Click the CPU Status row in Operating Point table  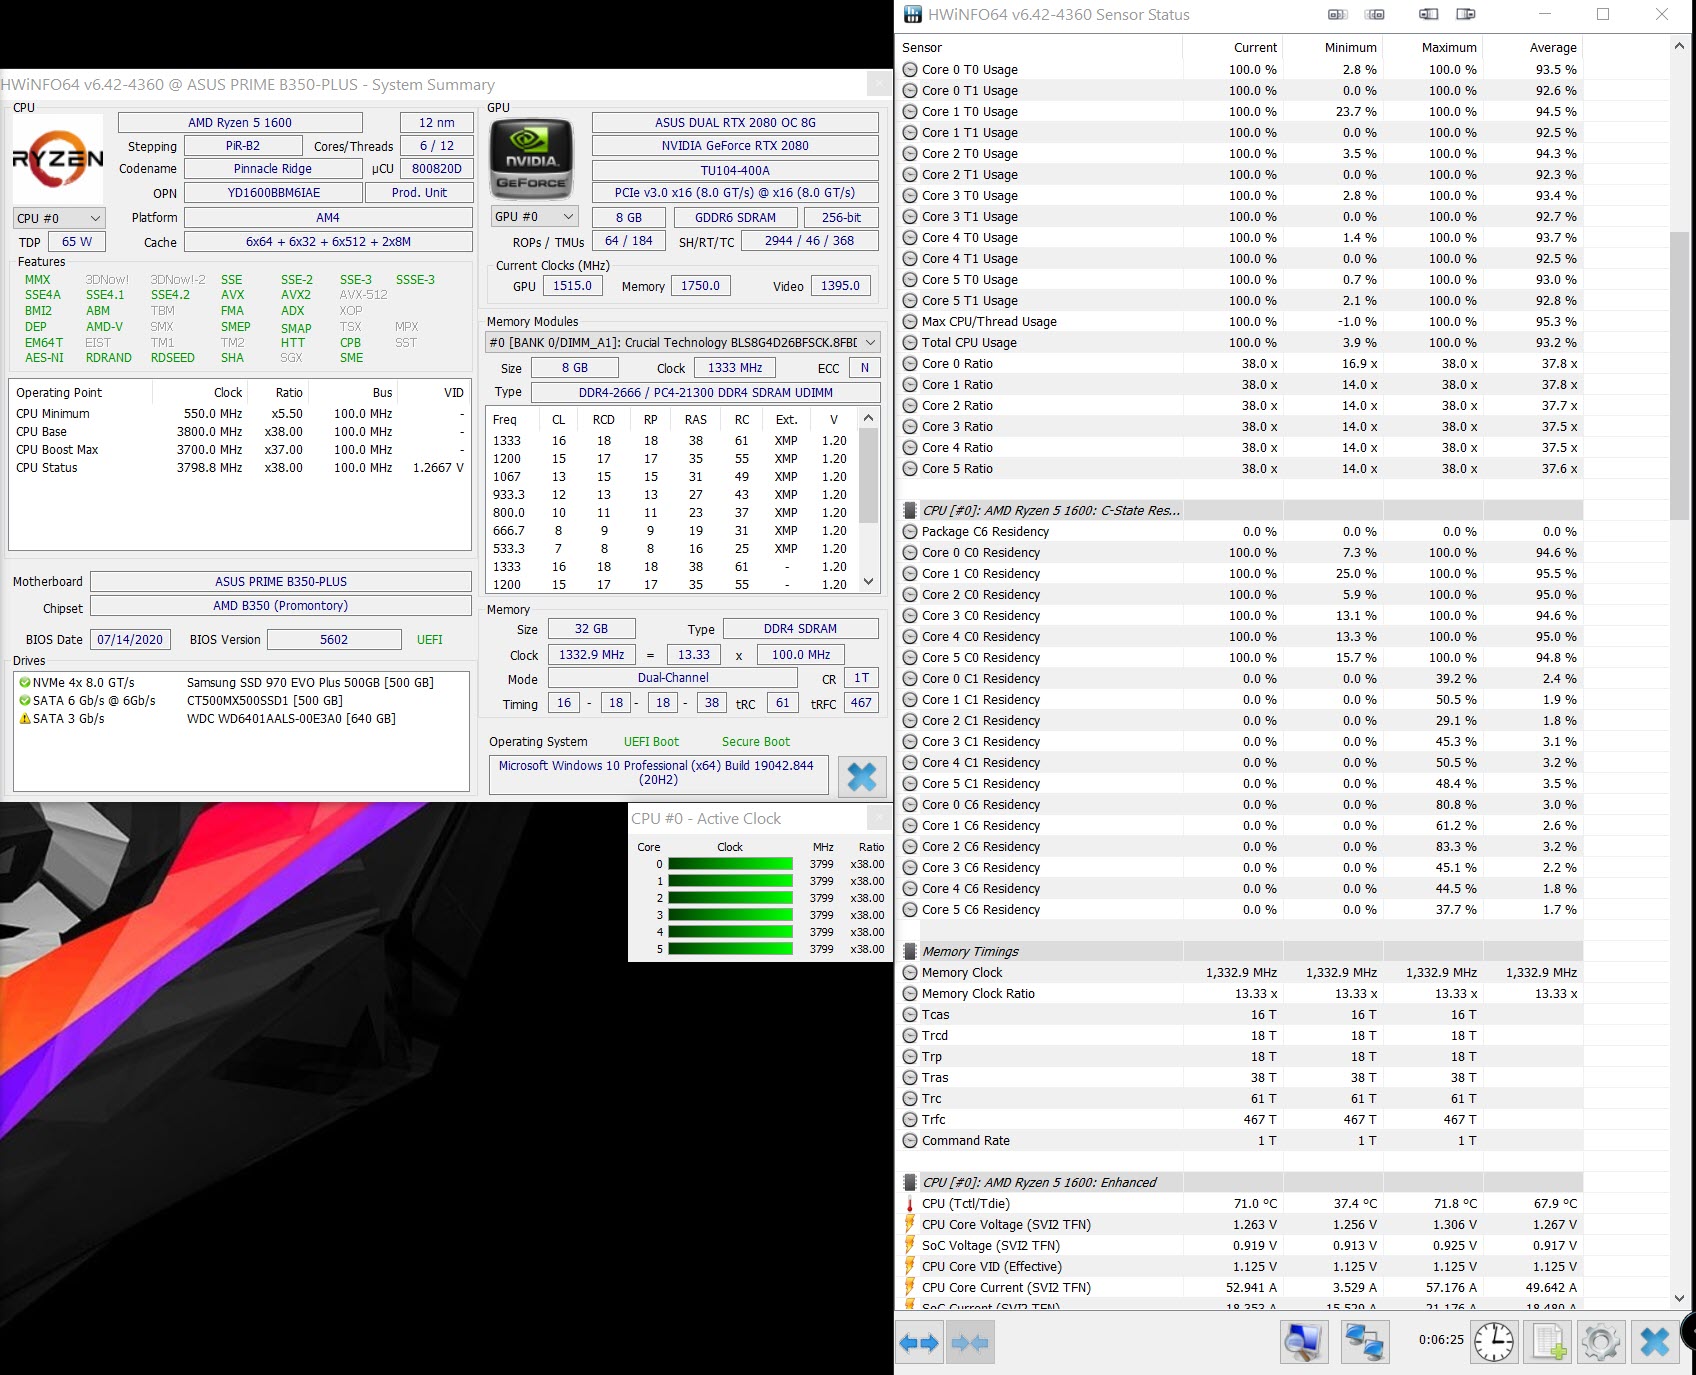coord(240,468)
